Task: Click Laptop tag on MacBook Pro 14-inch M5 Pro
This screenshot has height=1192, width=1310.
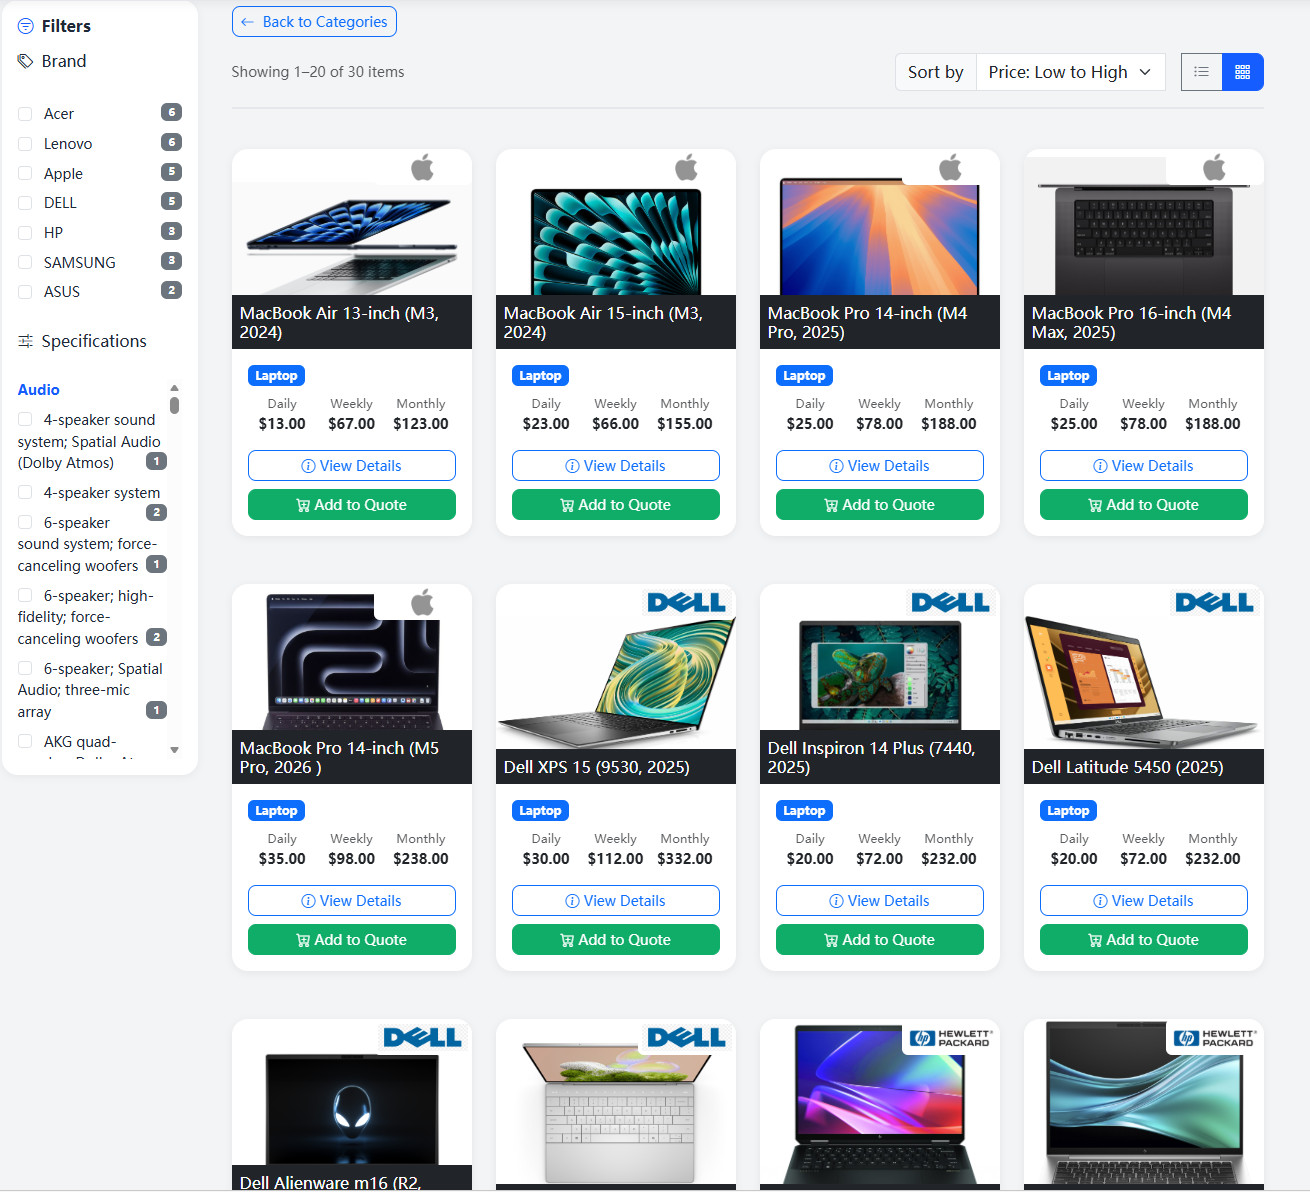Action: [276, 811]
